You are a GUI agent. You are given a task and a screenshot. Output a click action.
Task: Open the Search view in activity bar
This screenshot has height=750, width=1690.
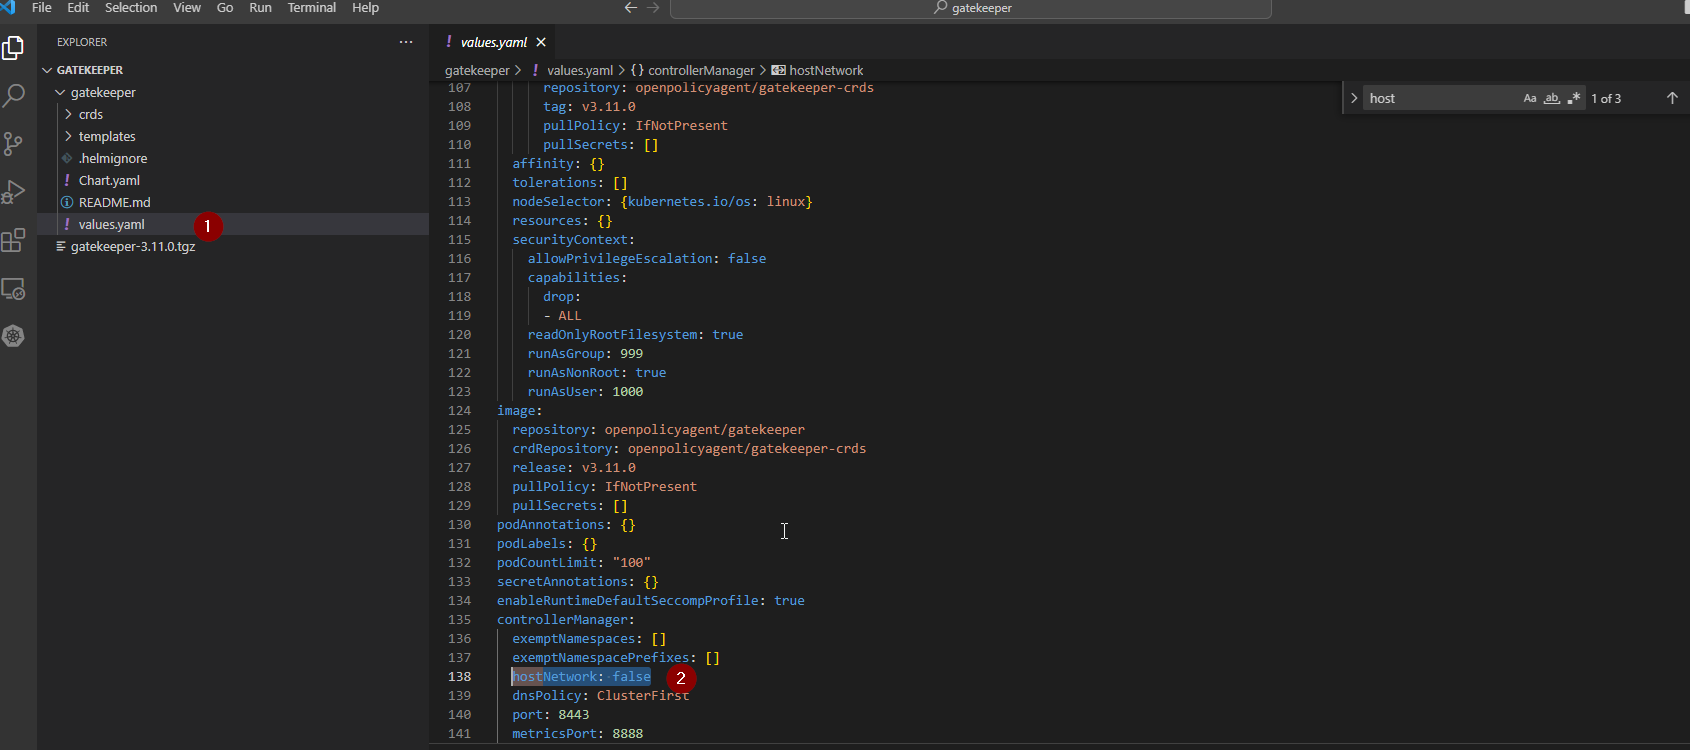pos(13,96)
